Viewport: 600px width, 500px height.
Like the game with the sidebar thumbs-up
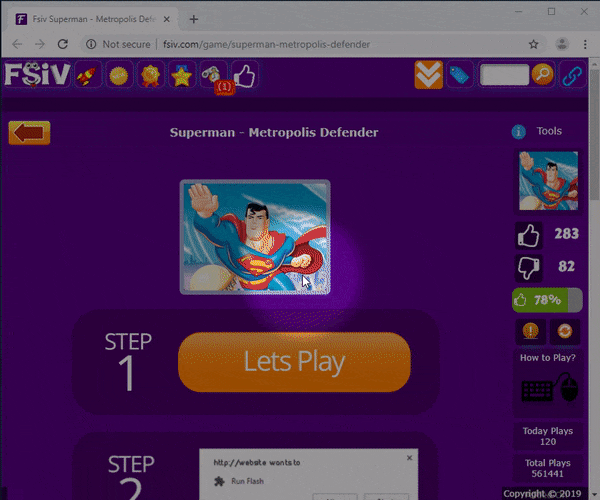(x=528, y=235)
